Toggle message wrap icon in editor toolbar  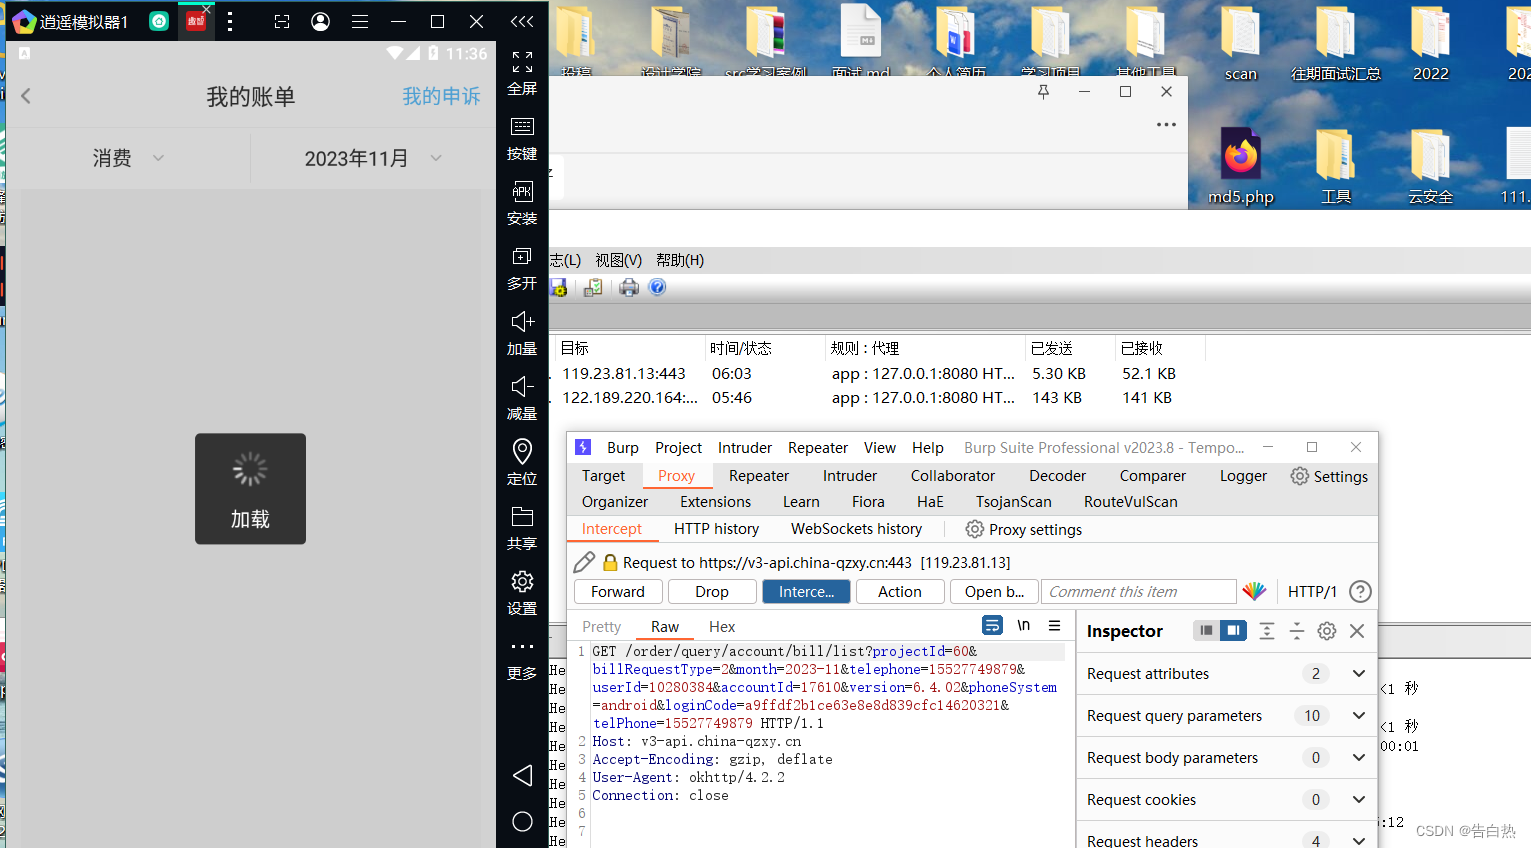[992, 625]
